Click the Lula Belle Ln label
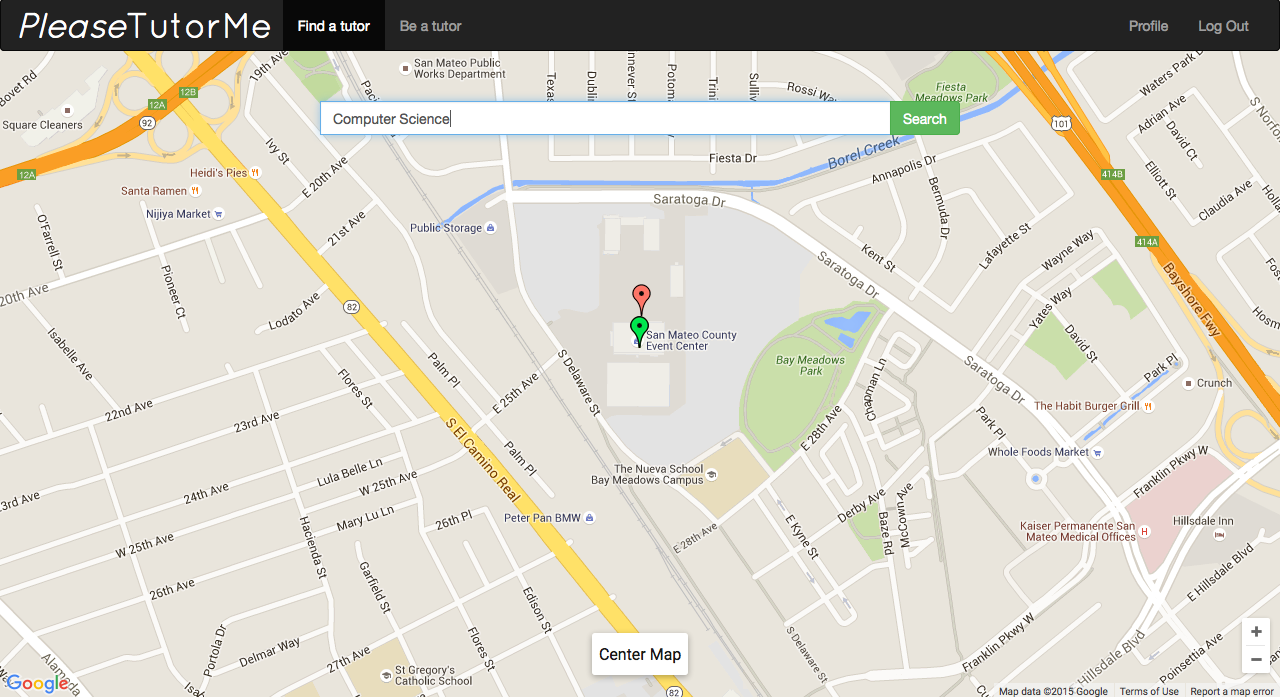This screenshot has height=697, width=1280. [x=350, y=470]
